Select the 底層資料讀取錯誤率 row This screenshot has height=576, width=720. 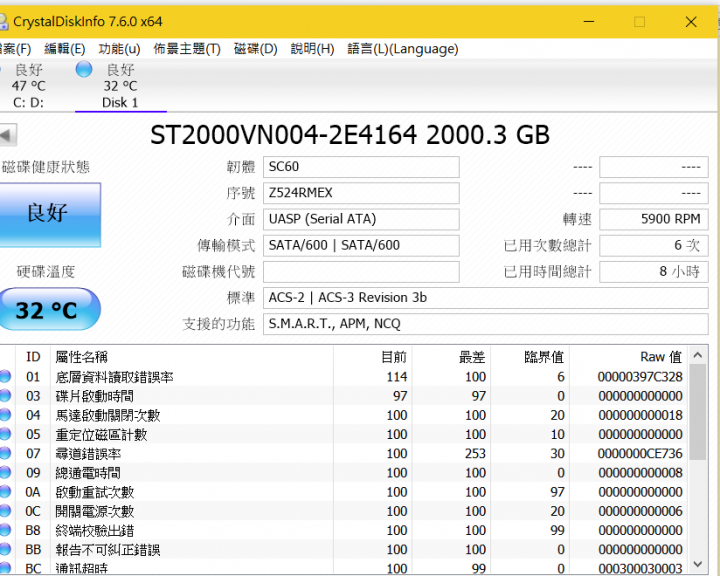pos(343,377)
